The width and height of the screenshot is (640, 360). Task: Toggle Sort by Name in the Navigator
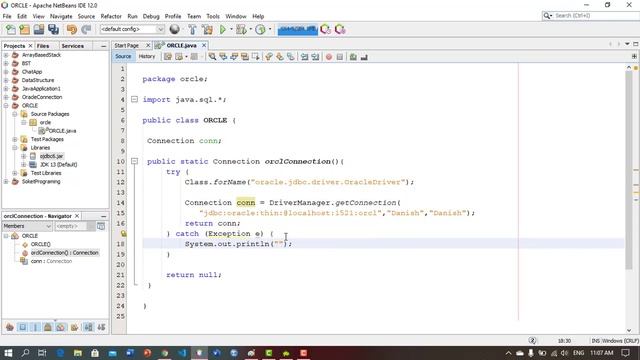coord(88,327)
